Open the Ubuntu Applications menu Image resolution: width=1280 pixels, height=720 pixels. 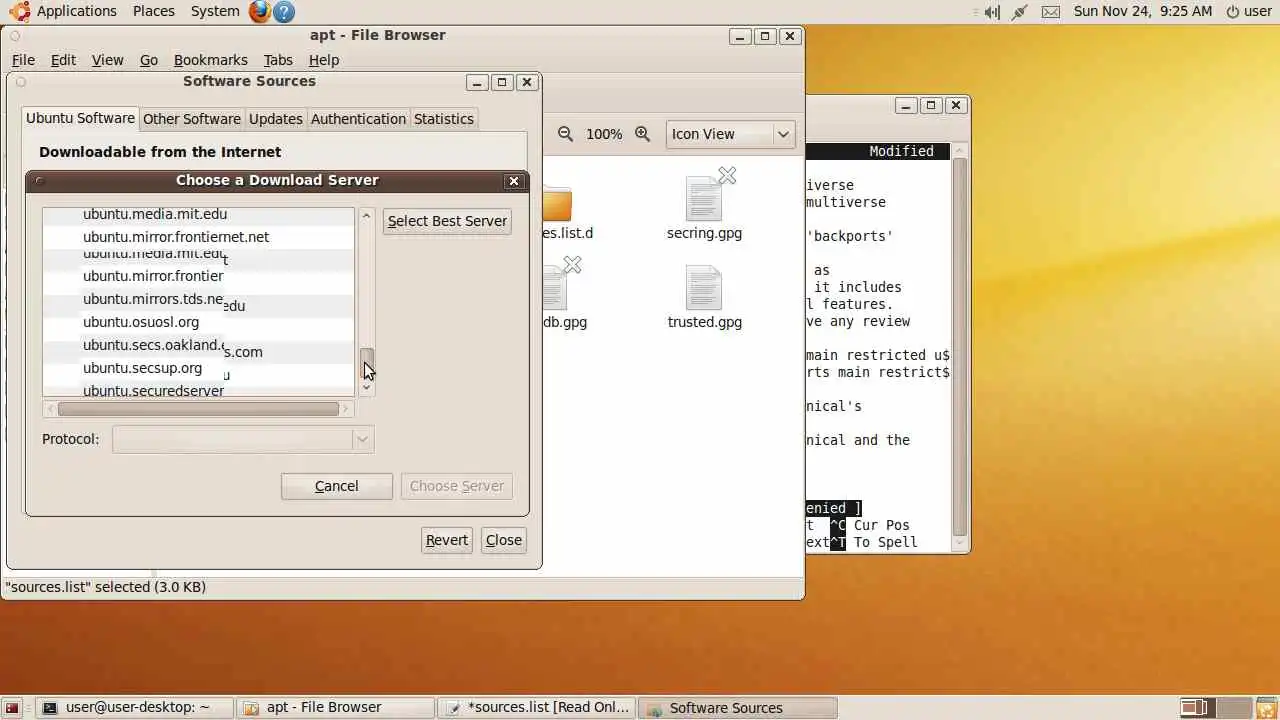pos(64,11)
